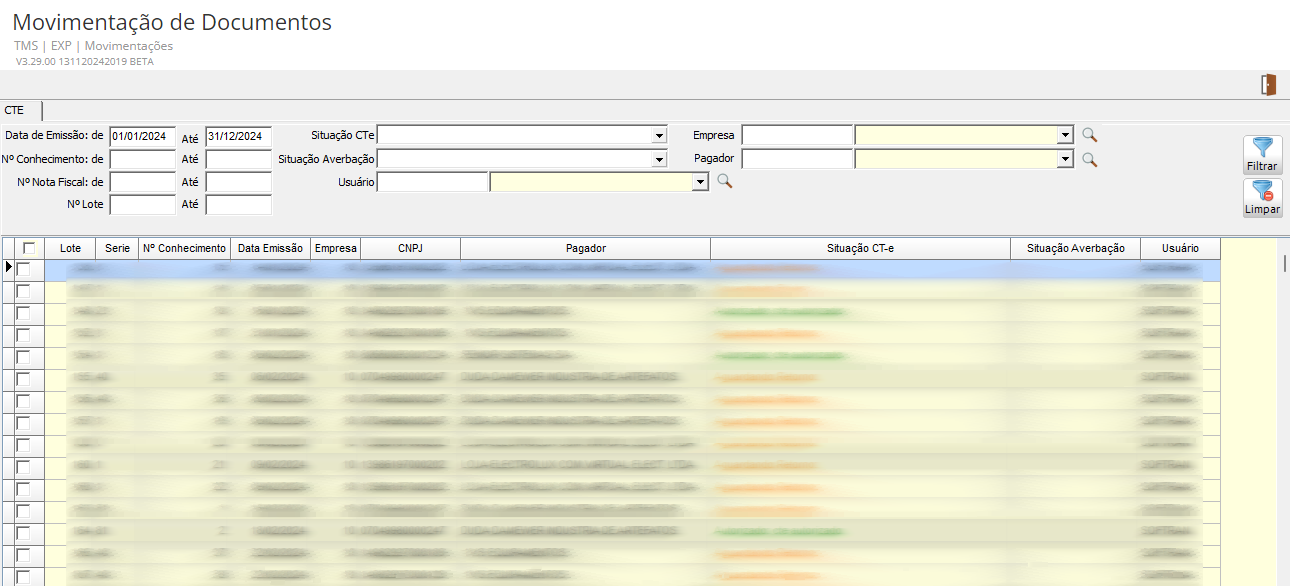The image size is (1290, 586).
Task: Click the Data de Emissão end date field
Action: tap(239, 136)
